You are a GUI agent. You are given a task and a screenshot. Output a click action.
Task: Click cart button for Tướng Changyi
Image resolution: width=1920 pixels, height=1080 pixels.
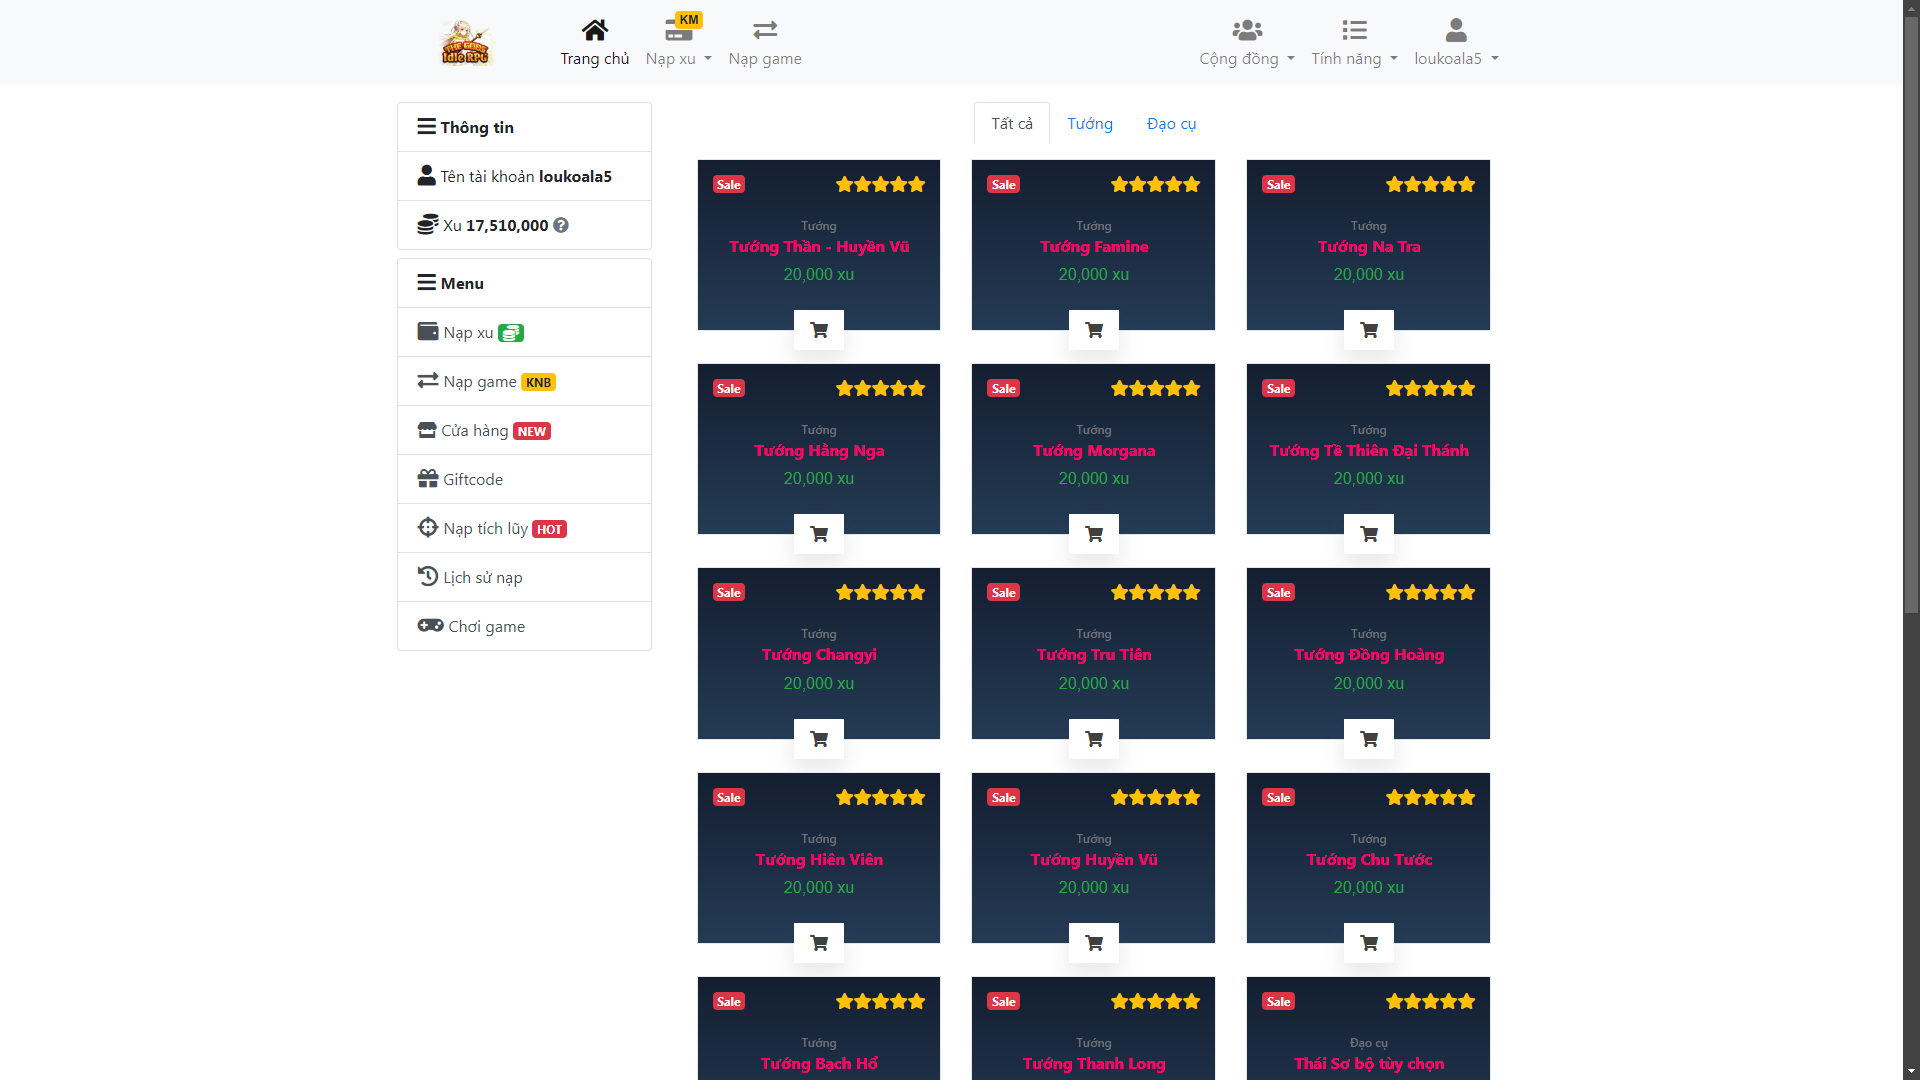click(818, 739)
